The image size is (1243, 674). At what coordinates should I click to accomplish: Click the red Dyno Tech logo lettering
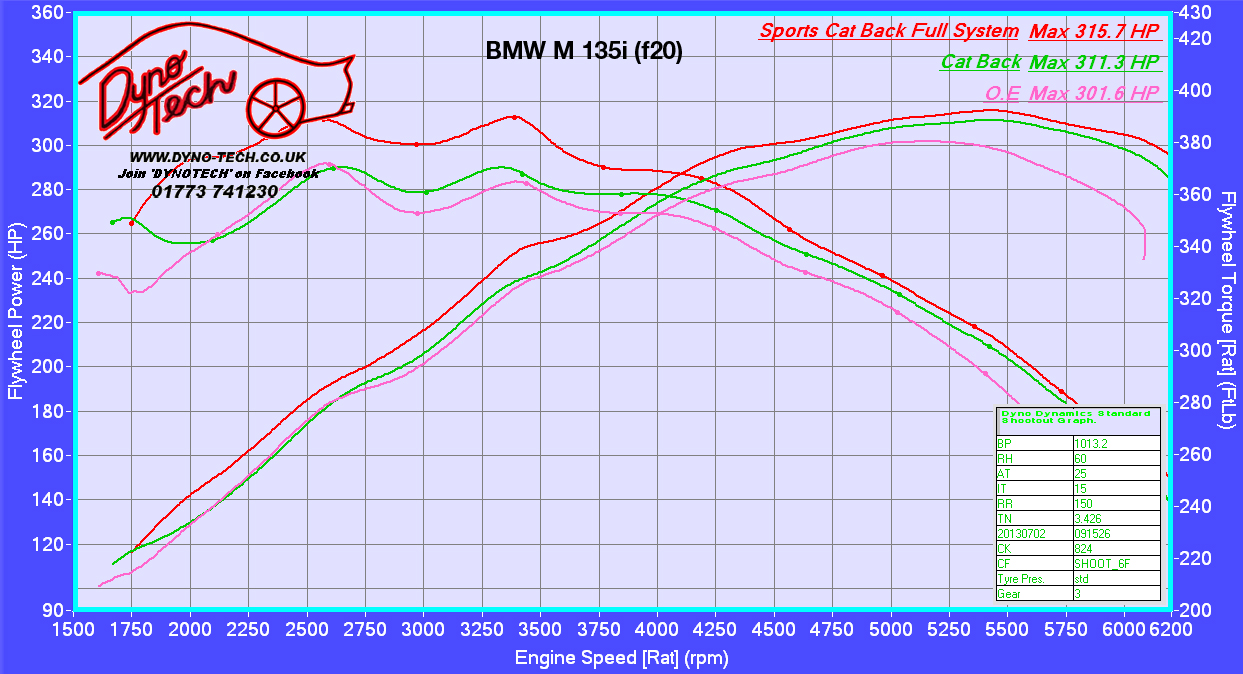coord(160,97)
